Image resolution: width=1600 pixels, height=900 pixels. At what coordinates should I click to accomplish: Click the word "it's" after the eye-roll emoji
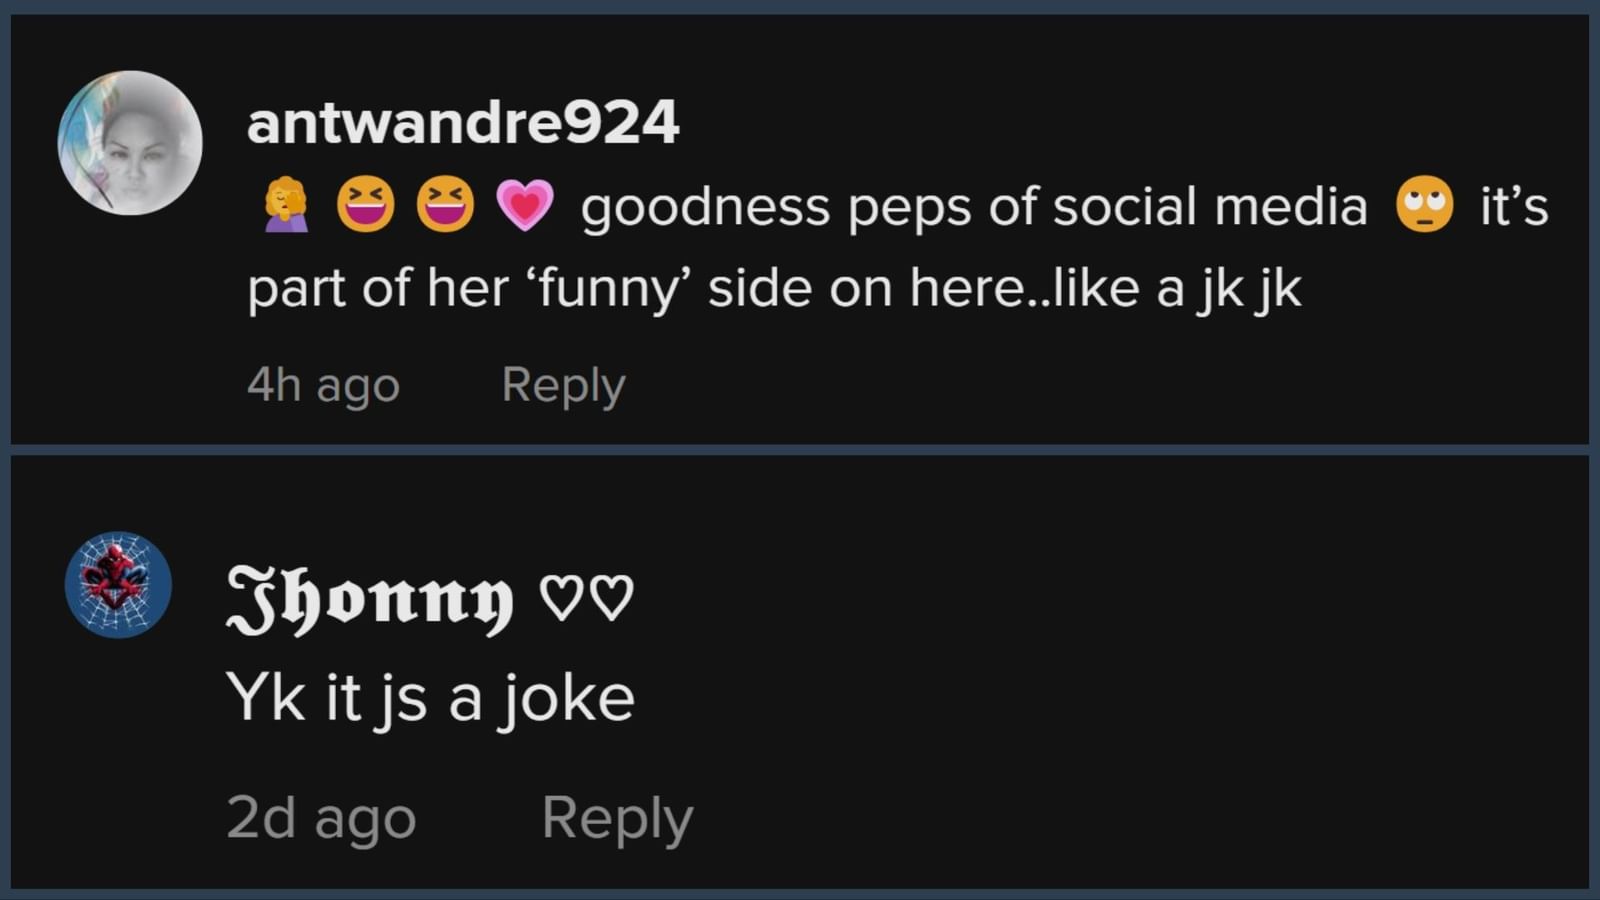pyautogui.click(x=1514, y=208)
